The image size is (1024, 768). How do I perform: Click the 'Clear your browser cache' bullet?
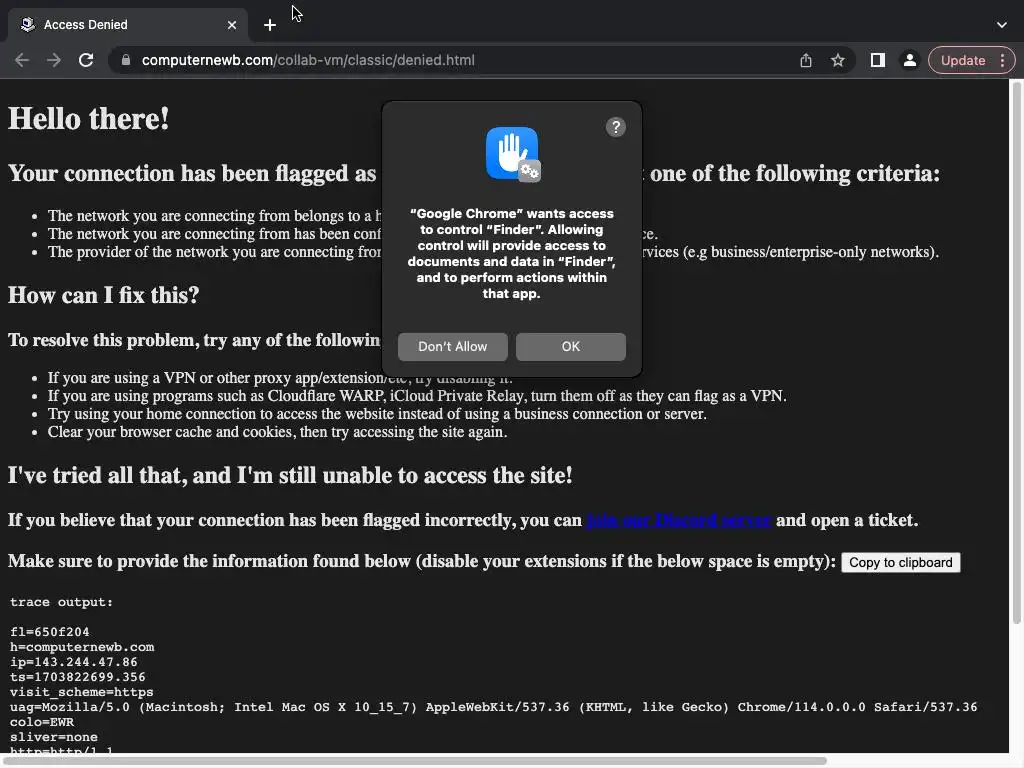(277, 432)
